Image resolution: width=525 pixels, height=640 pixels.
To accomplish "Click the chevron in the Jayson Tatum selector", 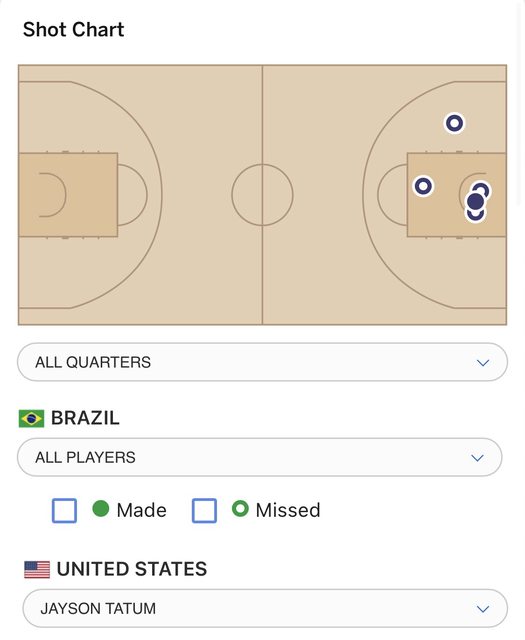I will pyautogui.click(x=483, y=609).
